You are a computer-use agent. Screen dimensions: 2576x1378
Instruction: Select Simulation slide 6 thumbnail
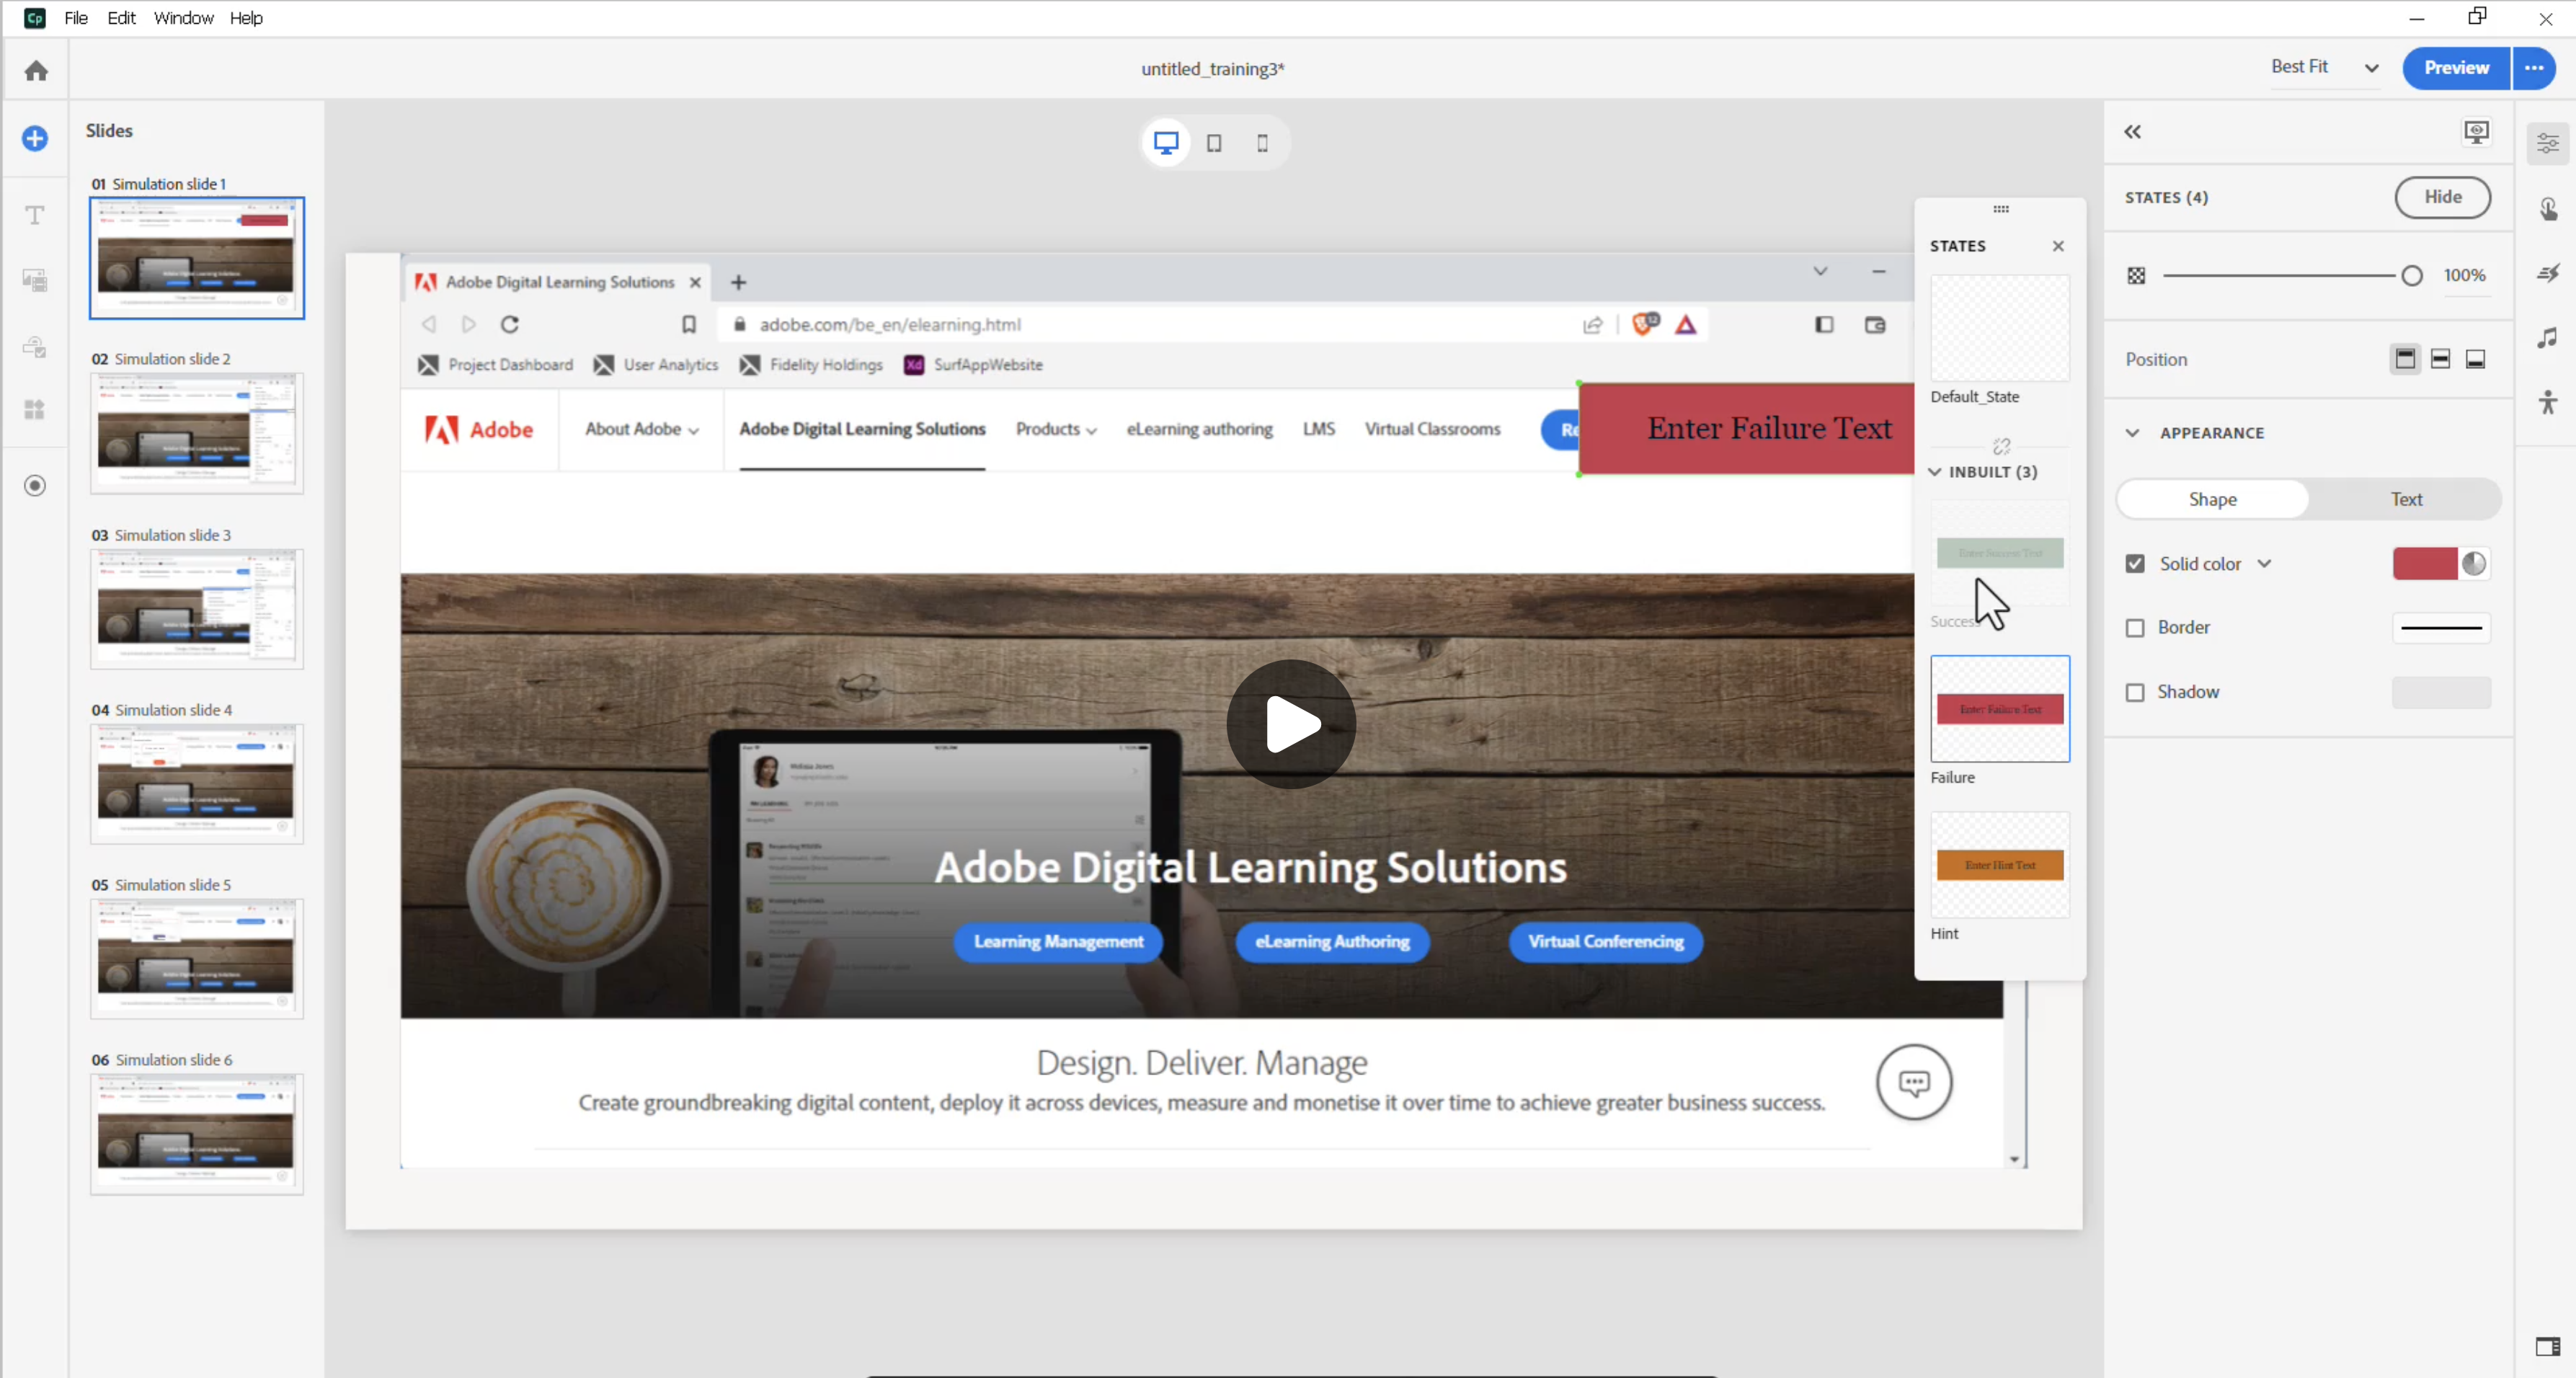[197, 1134]
